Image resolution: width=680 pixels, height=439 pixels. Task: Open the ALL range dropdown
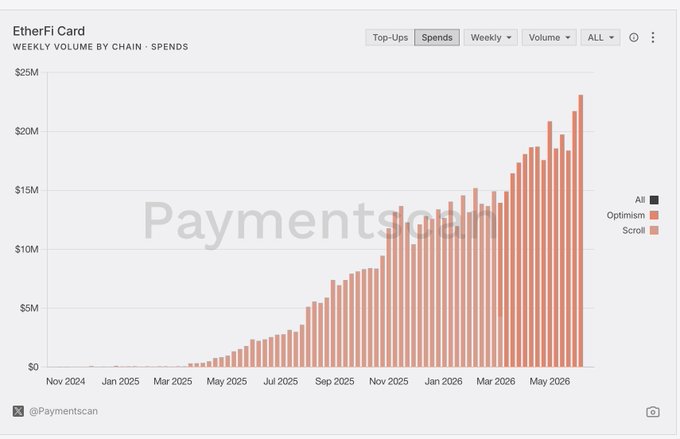point(600,38)
